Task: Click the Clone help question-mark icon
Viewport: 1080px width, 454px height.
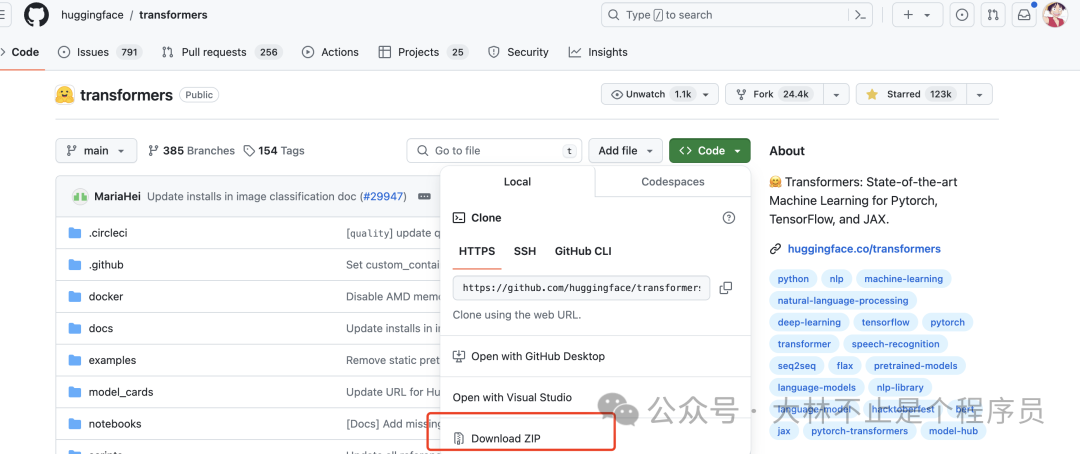Action: click(729, 218)
